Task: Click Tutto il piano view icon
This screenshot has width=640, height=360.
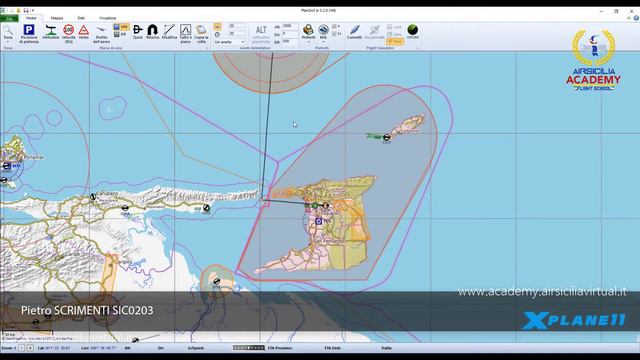Action: [x=185, y=29]
